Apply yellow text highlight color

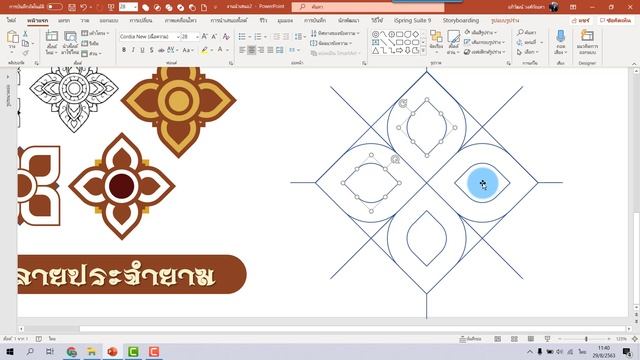pos(204,50)
